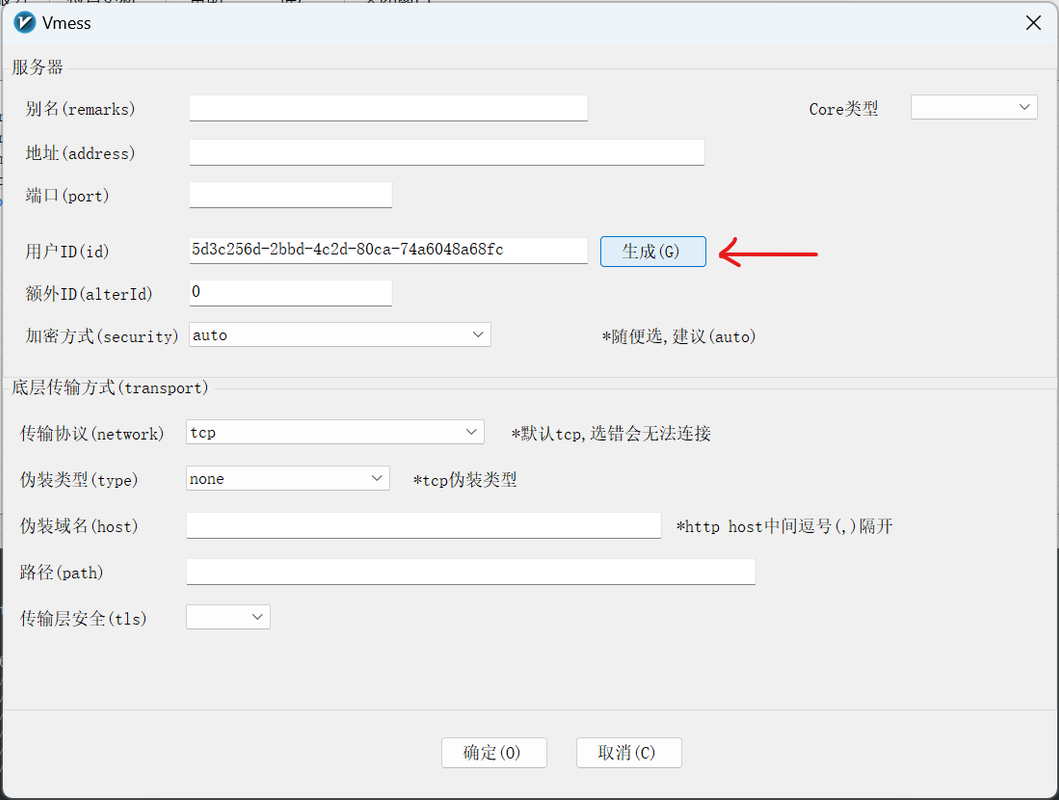
Task: Click the 伪装类型(type) label
Action: 79,480
